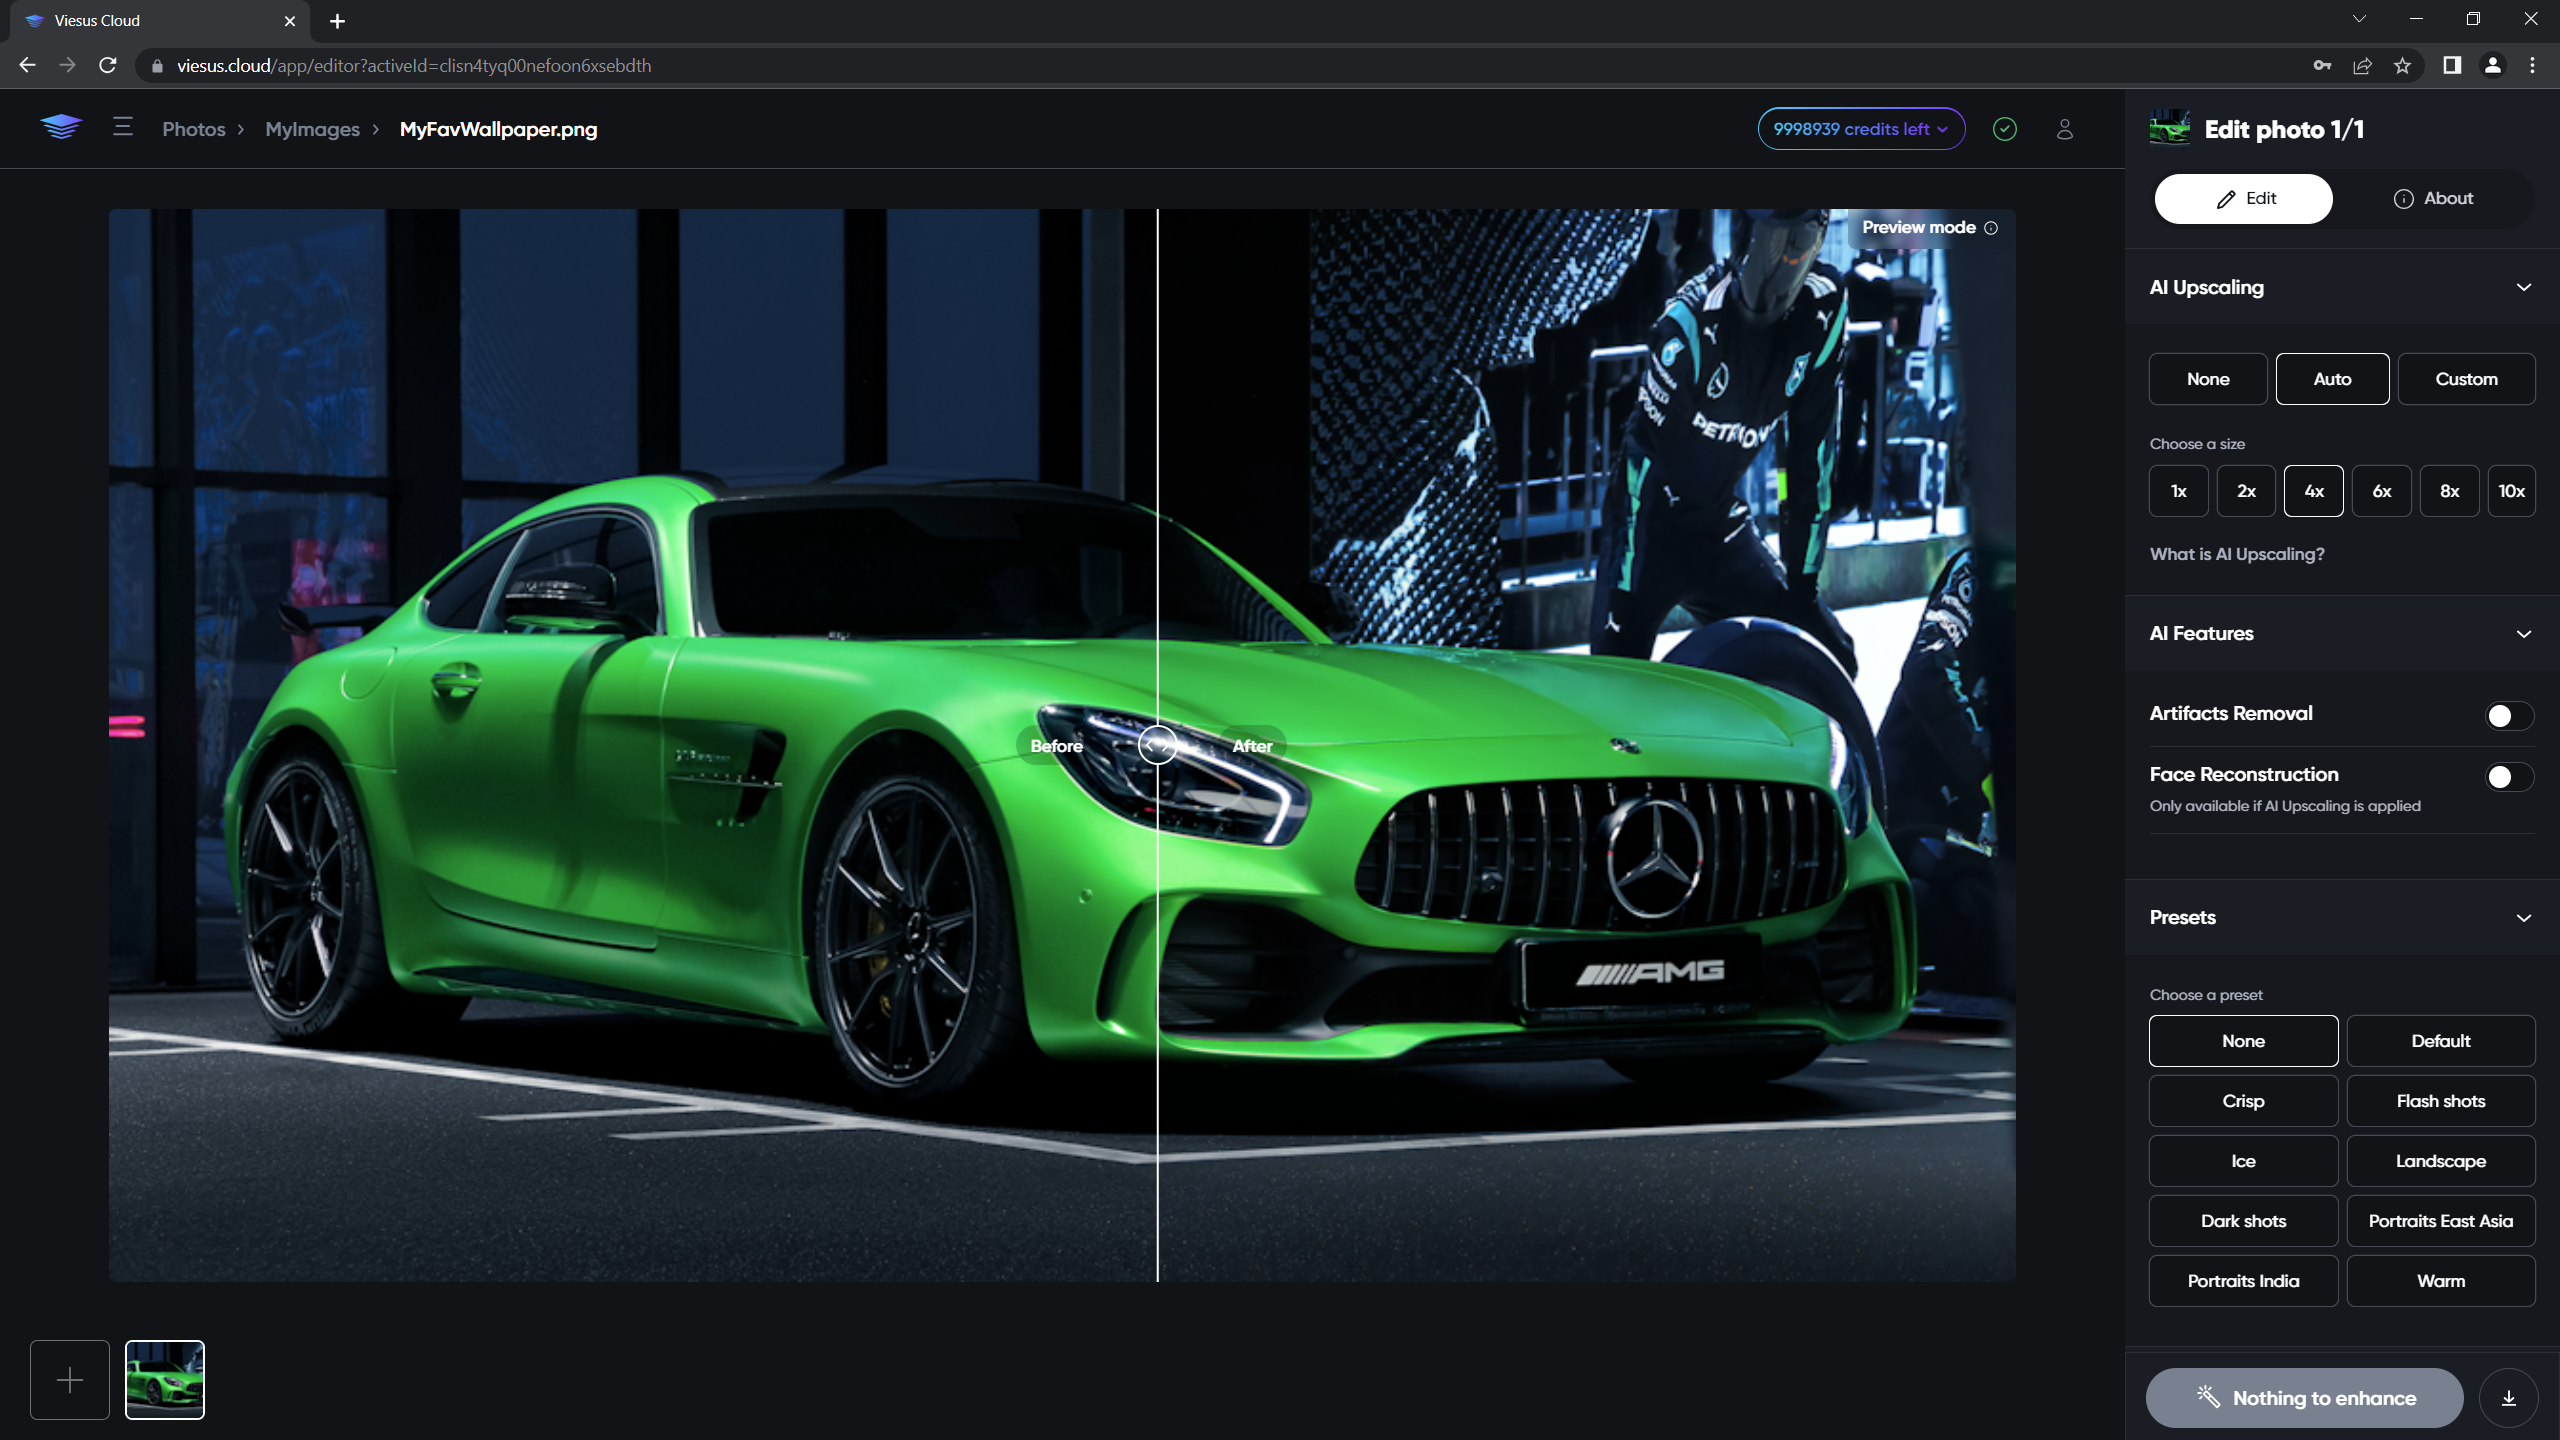Click the before/after comparison slider handle

[x=1157, y=745]
